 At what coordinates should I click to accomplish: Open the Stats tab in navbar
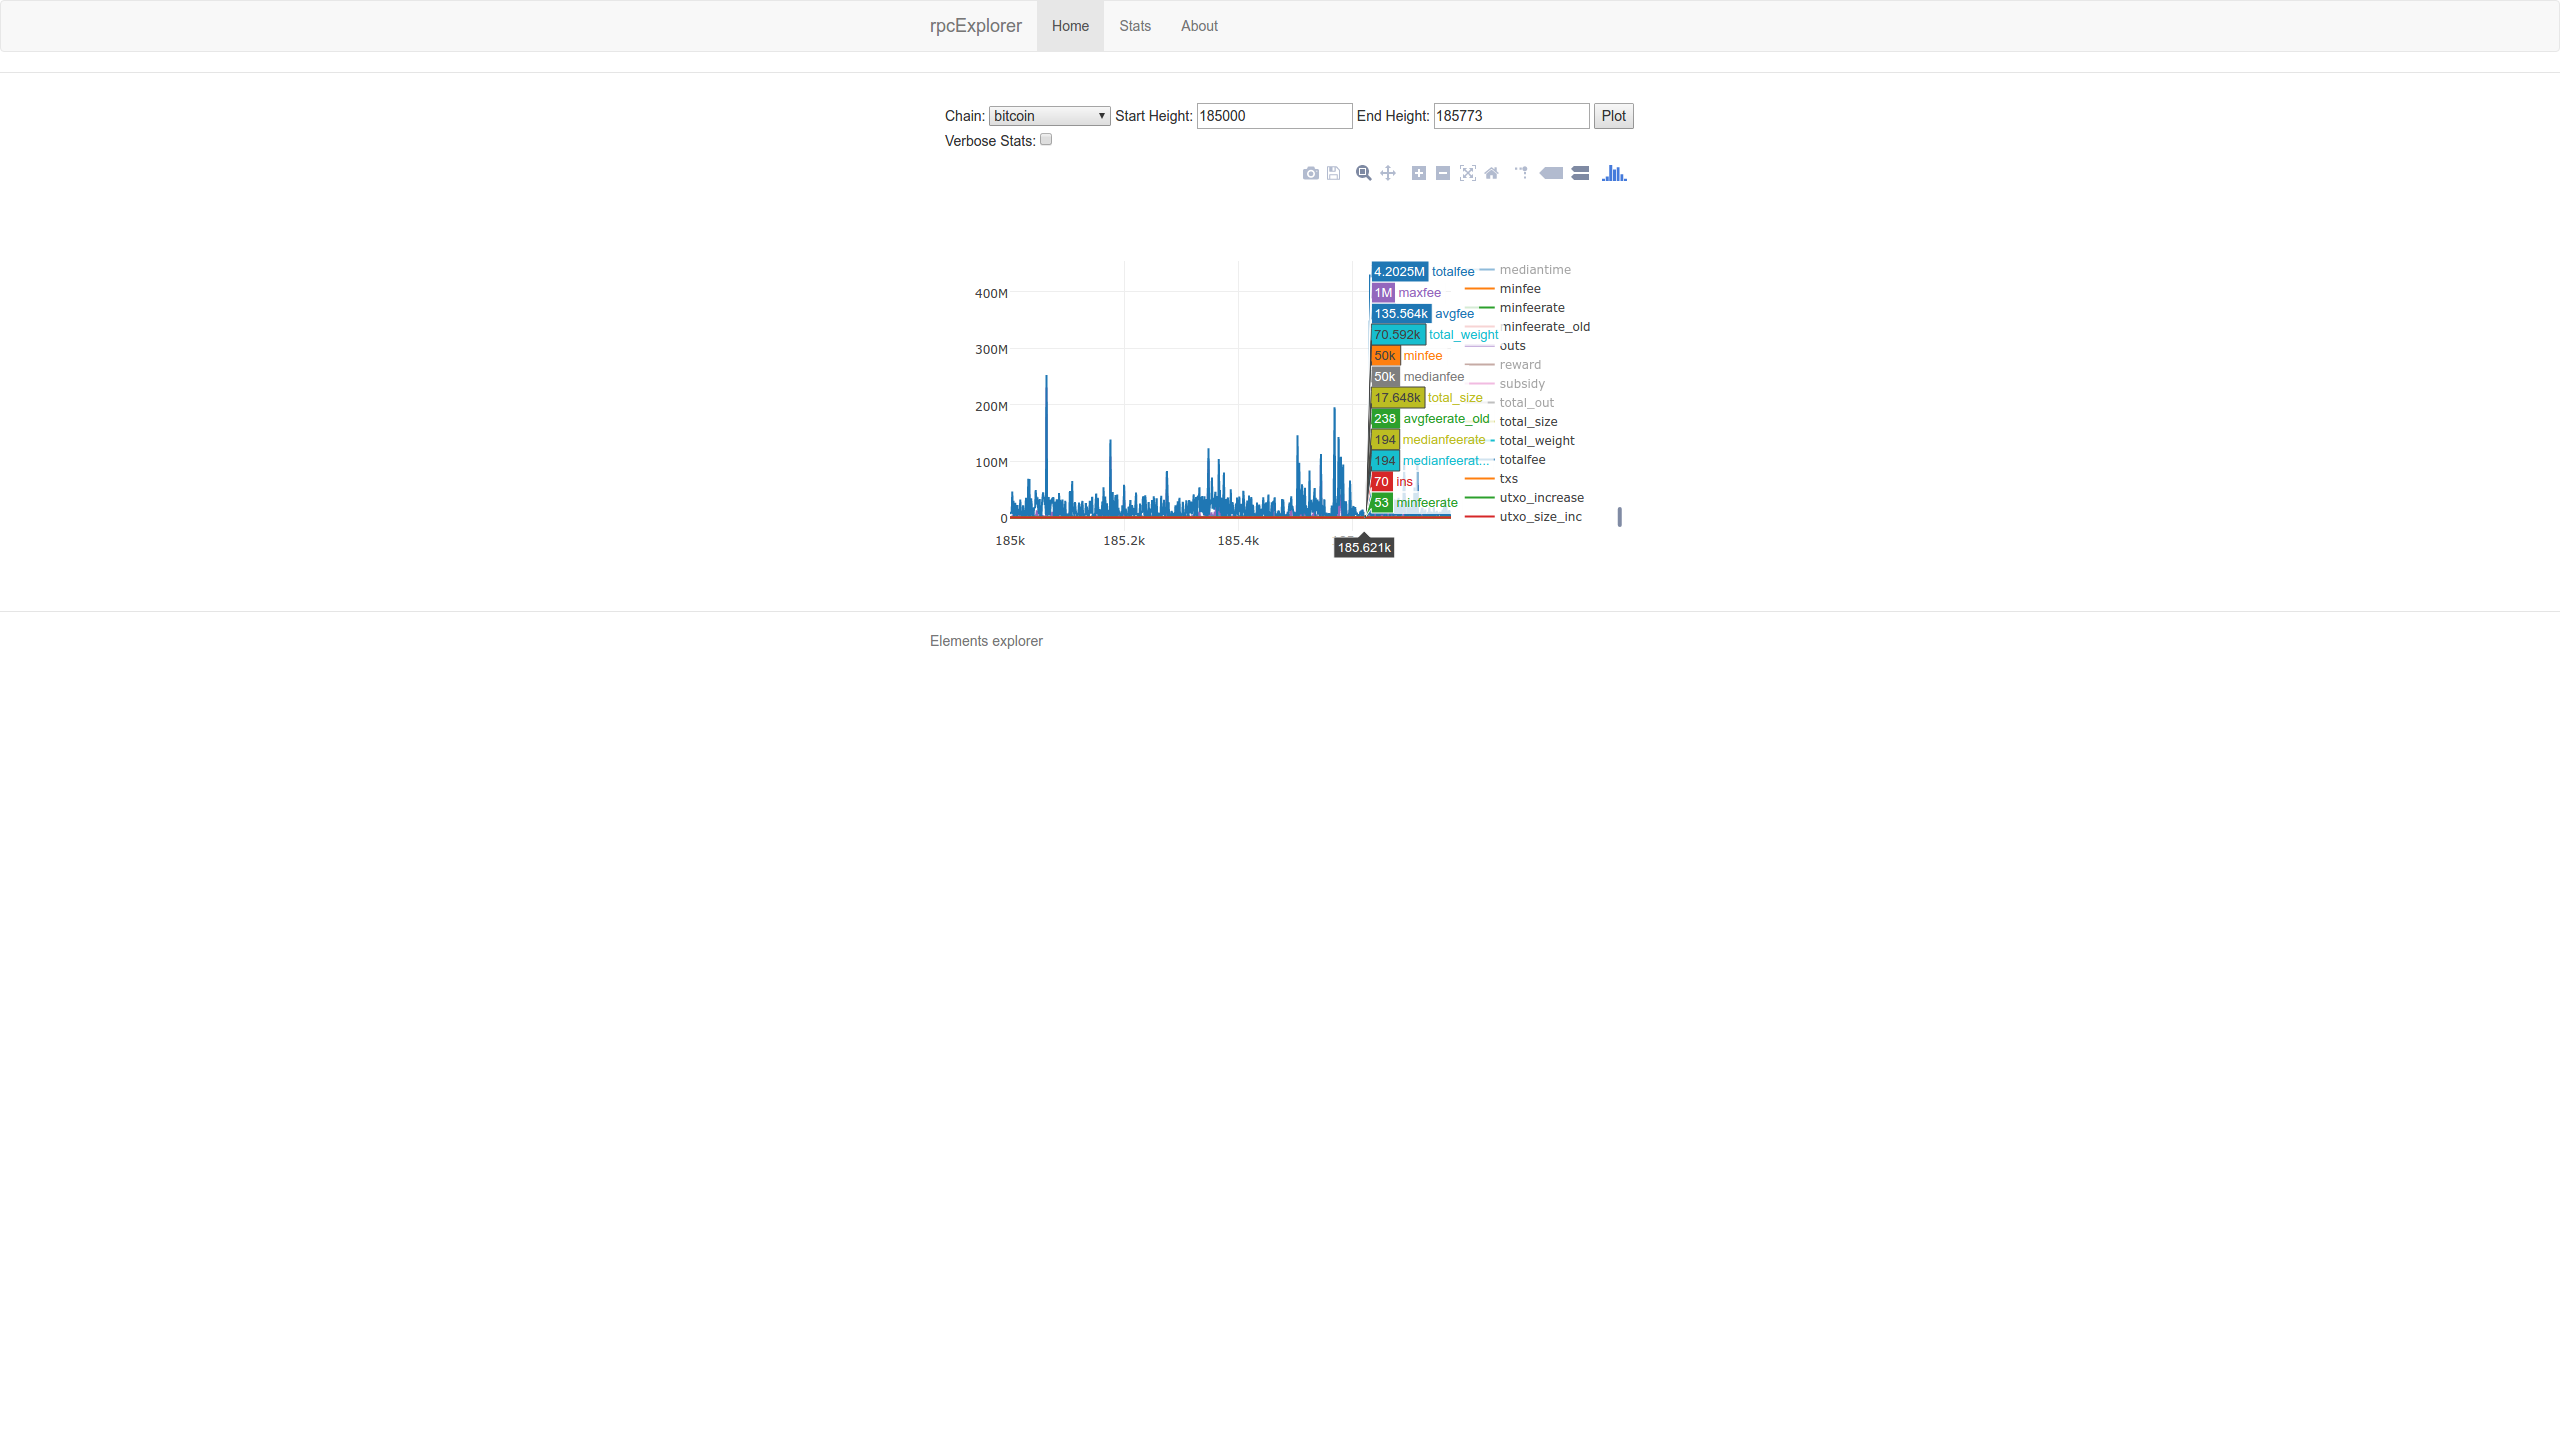click(1134, 26)
